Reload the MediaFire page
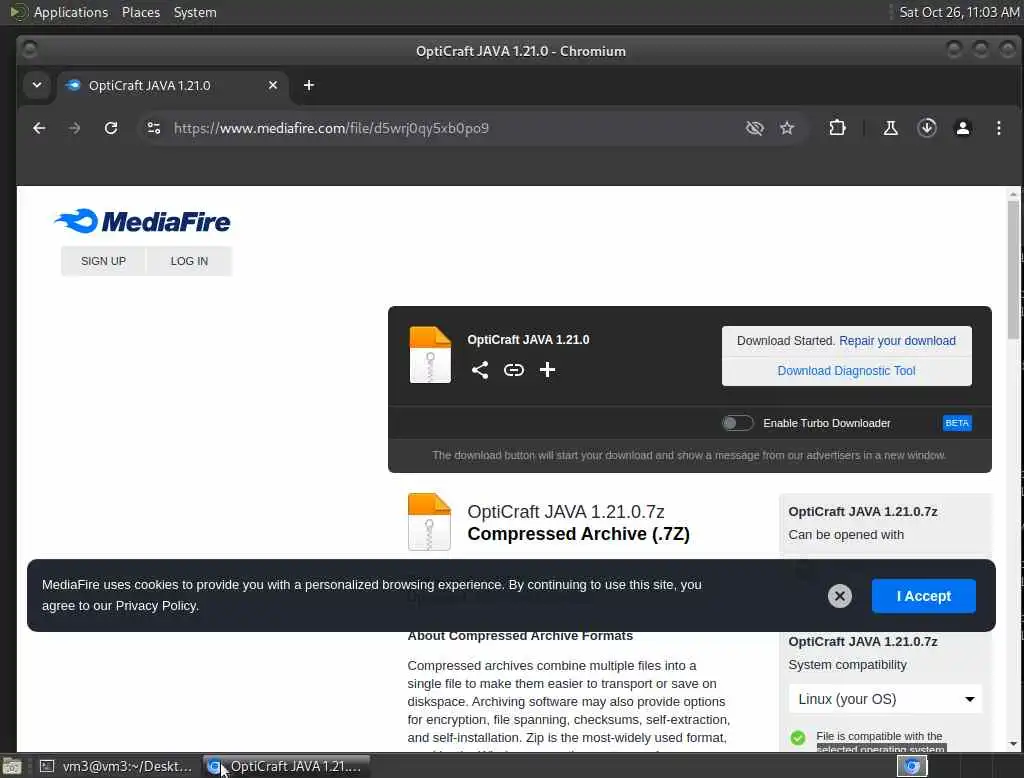Viewport: 1024px width, 778px height. (x=111, y=128)
